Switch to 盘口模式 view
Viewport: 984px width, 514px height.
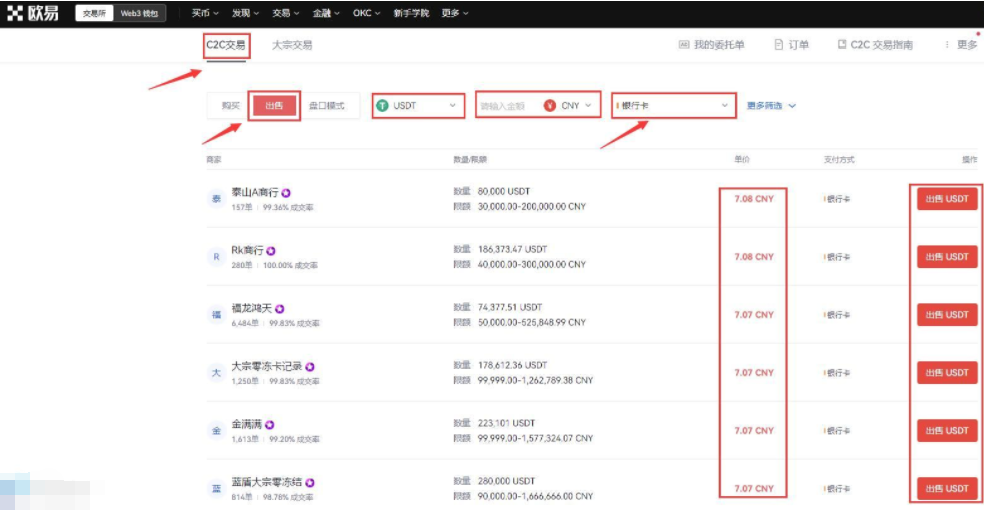click(x=326, y=106)
